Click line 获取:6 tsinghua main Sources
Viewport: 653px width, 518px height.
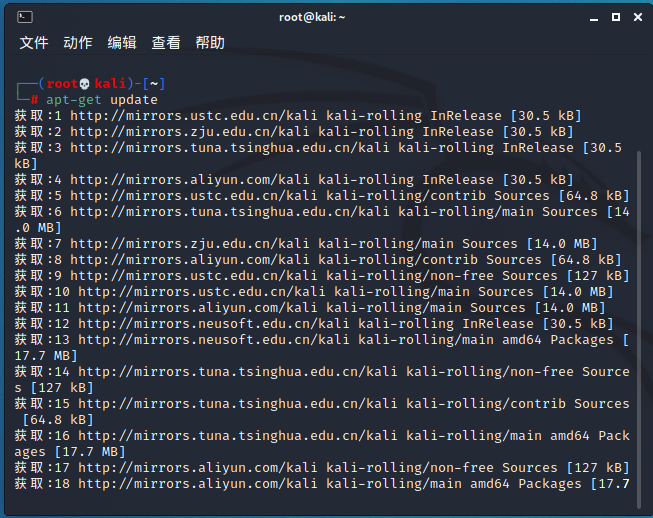point(322,220)
